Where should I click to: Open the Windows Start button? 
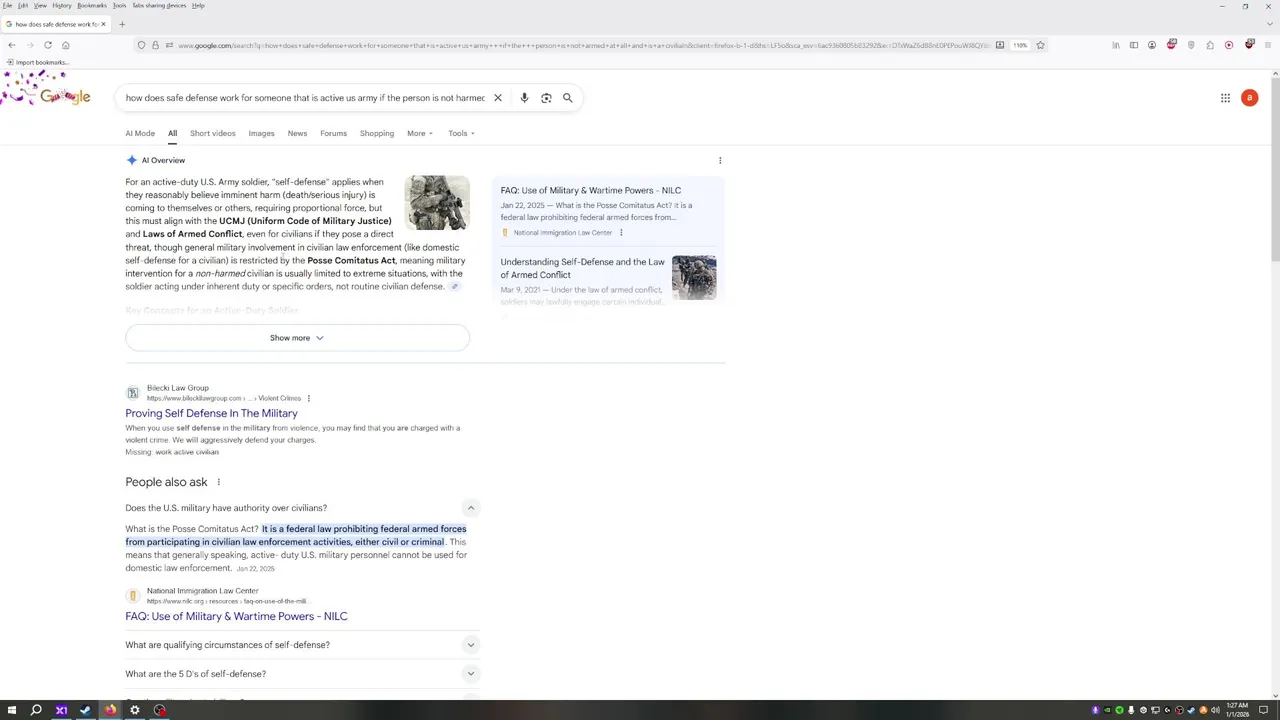(11, 710)
